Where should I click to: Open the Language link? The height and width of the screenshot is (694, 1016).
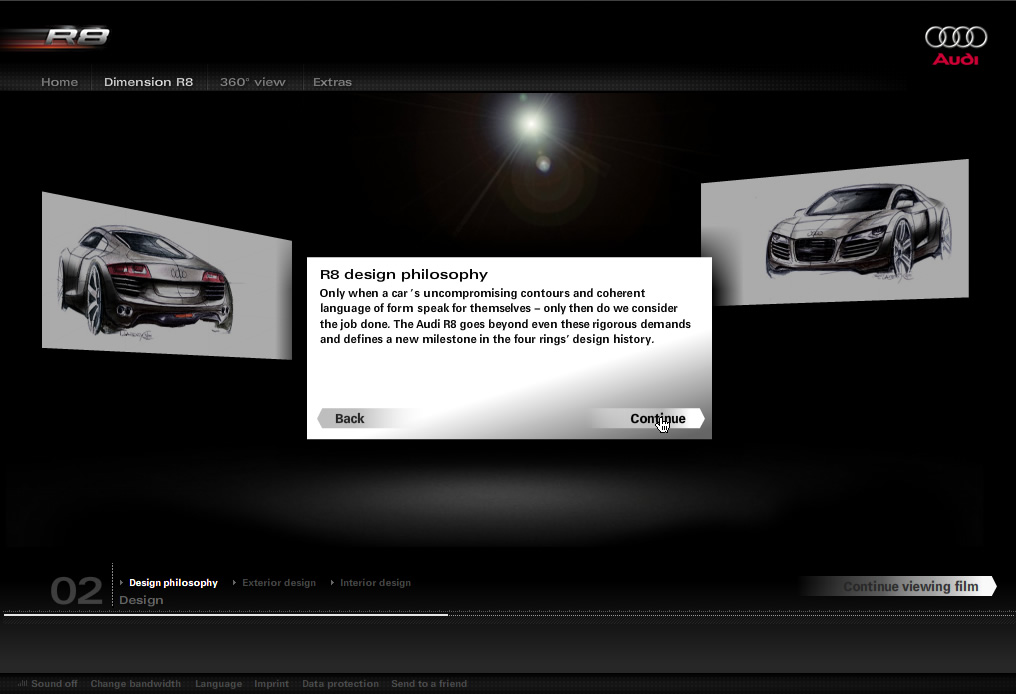pos(218,684)
